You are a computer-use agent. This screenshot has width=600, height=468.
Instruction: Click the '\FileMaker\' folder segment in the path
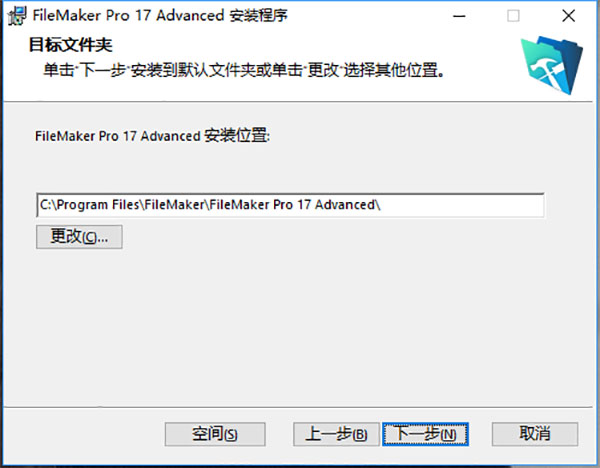pos(174,205)
